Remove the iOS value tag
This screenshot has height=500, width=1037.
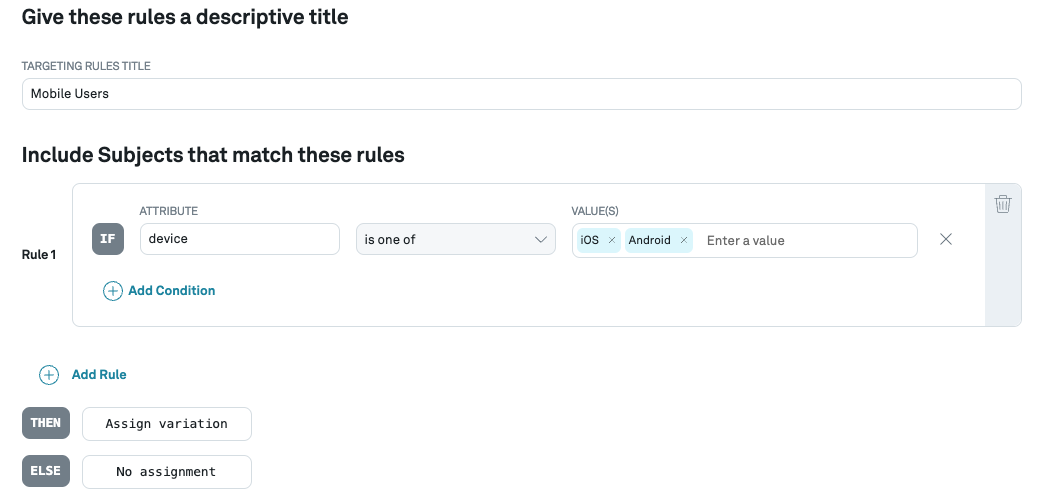click(x=612, y=240)
